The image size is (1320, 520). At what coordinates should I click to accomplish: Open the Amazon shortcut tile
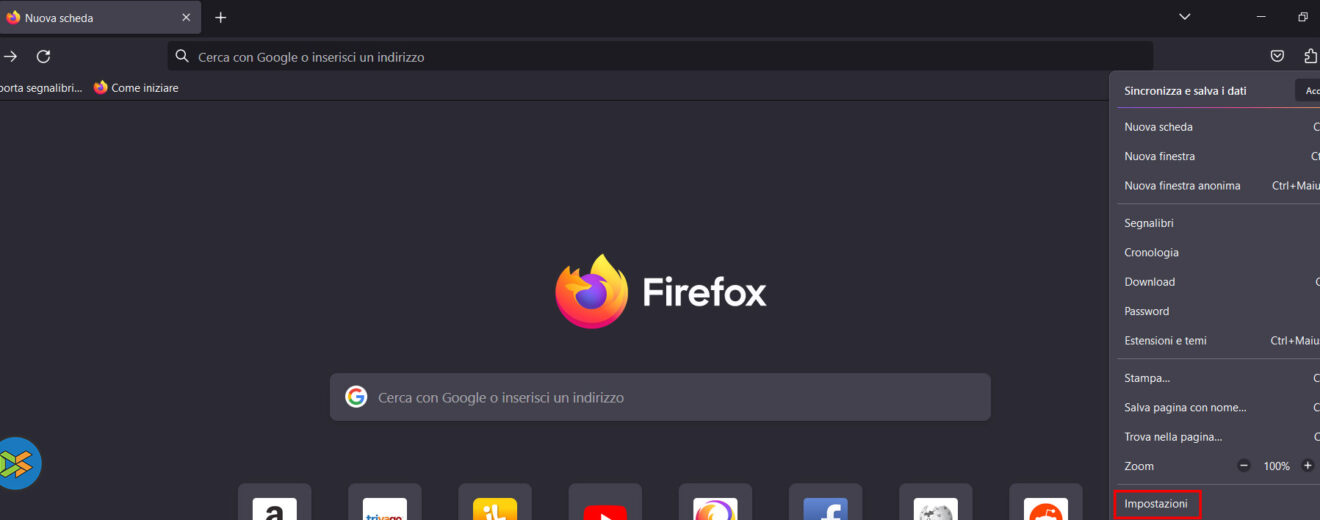(x=275, y=502)
